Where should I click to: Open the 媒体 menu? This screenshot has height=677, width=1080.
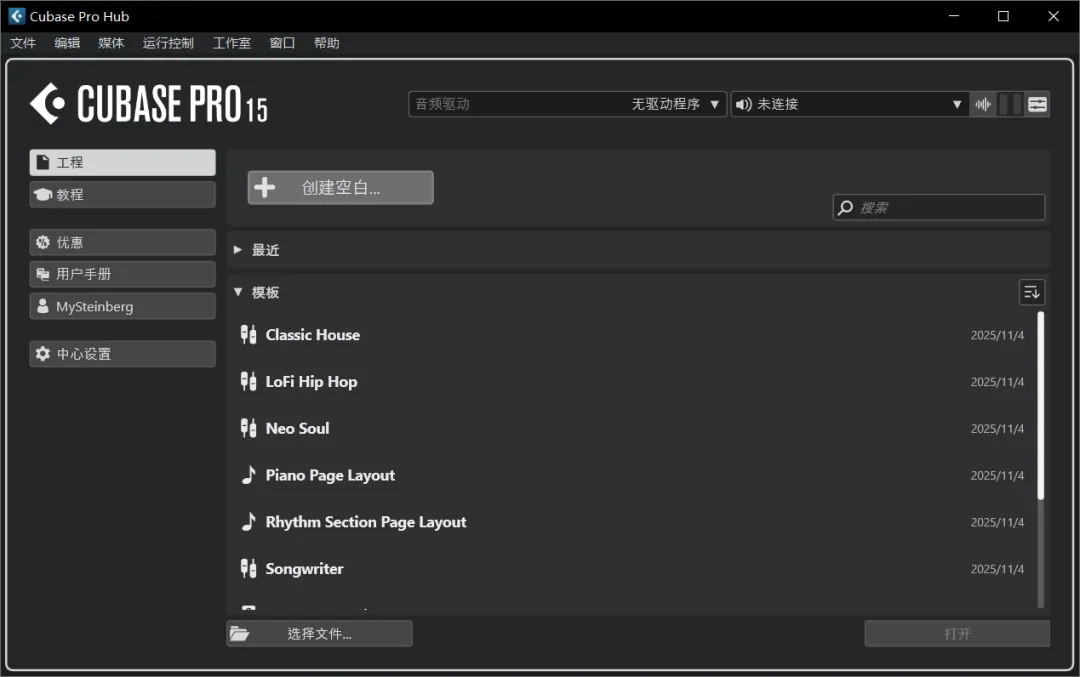click(111, 43)
